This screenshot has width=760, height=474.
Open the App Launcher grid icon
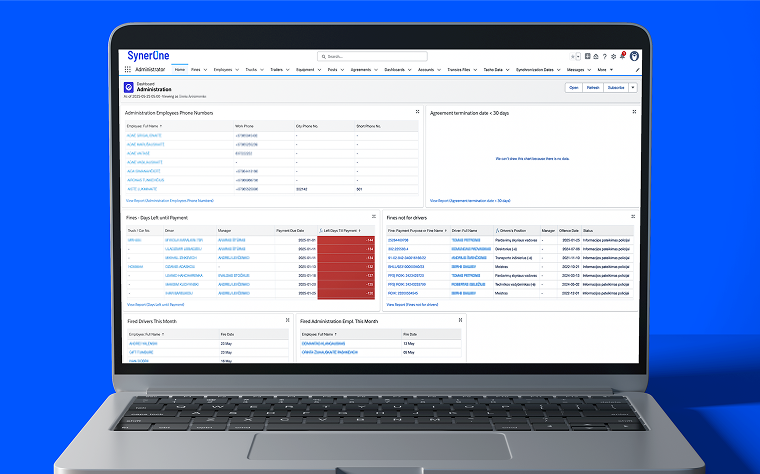[x=127, y=70]
